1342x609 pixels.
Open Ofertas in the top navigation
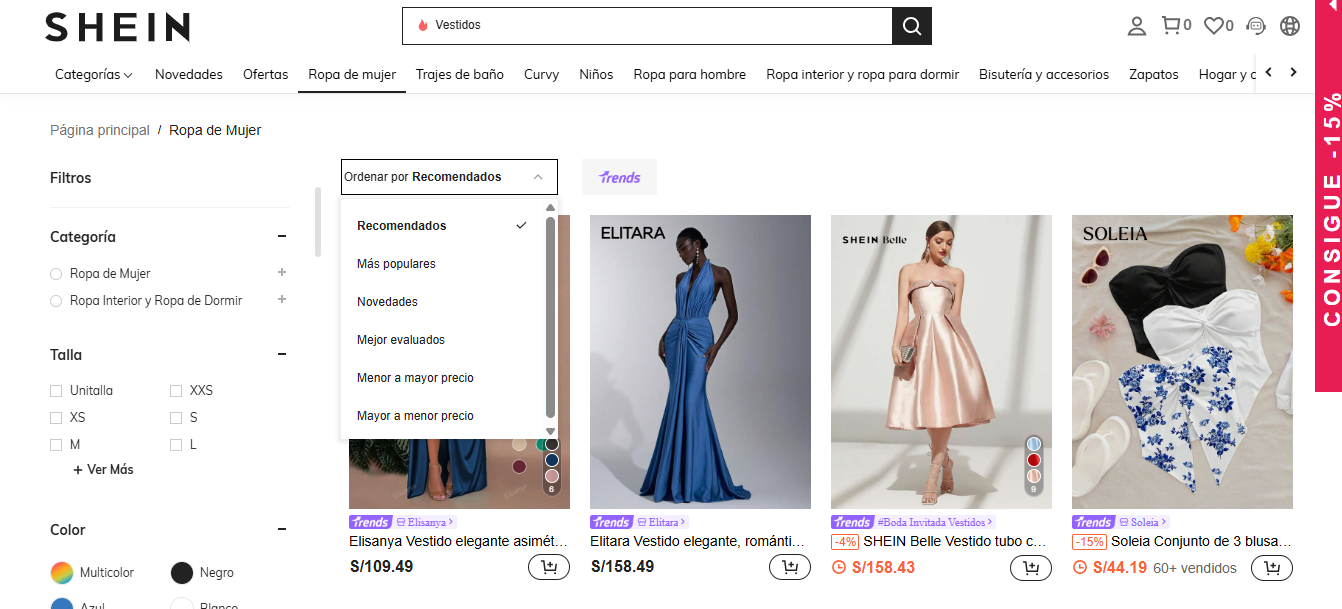pyautogui.click(x=265, y=74)
